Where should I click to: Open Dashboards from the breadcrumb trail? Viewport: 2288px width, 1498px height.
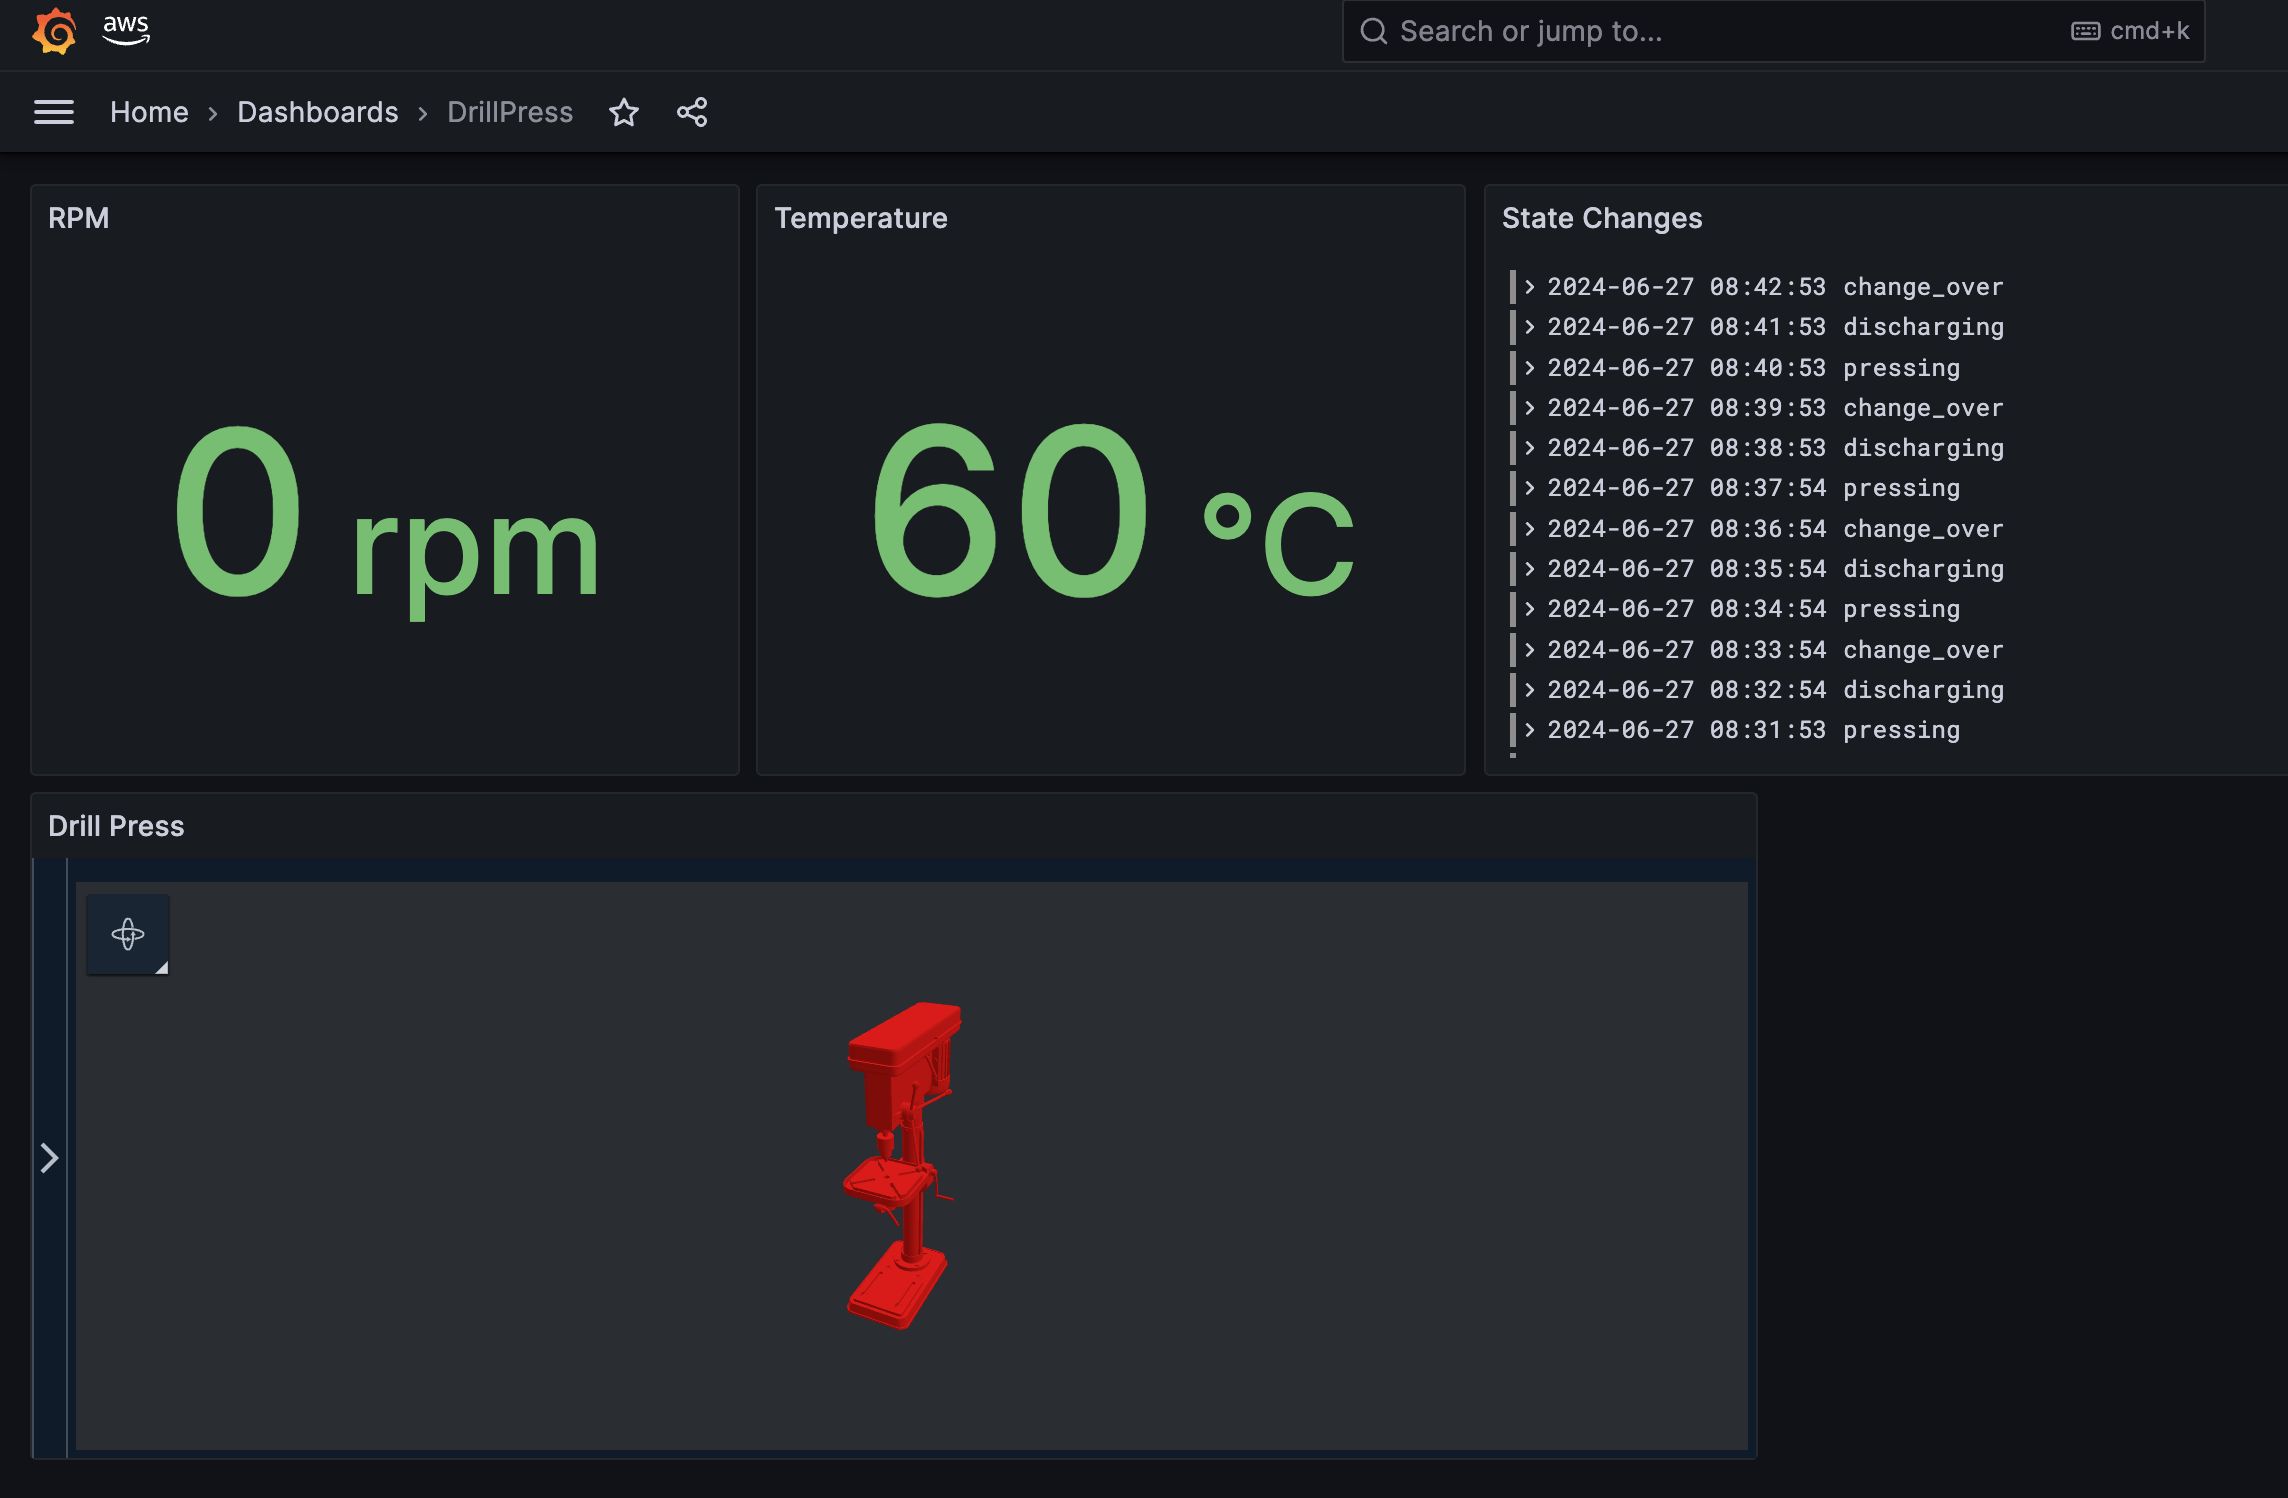[317, 112]
